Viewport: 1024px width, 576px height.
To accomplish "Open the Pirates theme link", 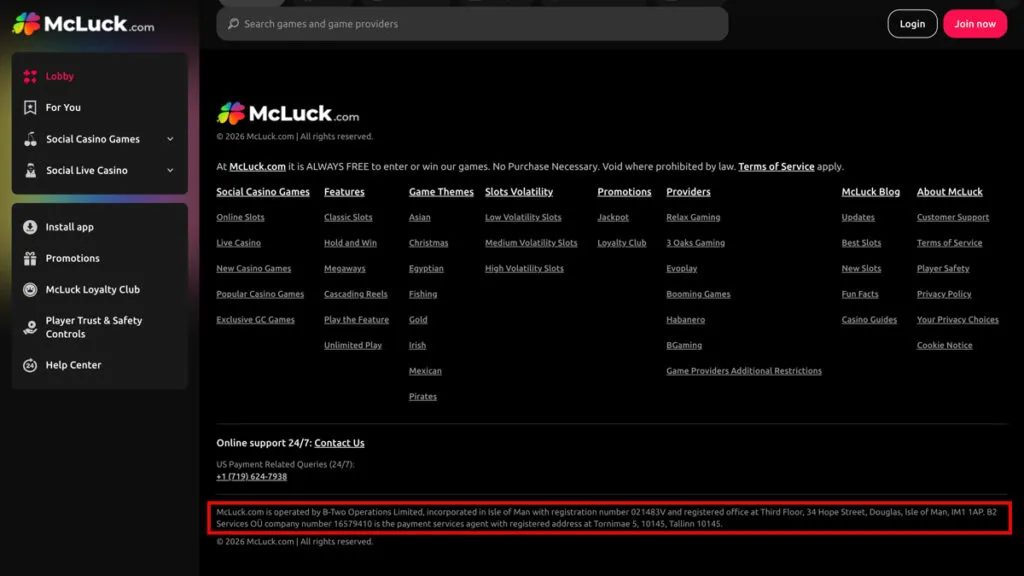I will tap(423, 396).
